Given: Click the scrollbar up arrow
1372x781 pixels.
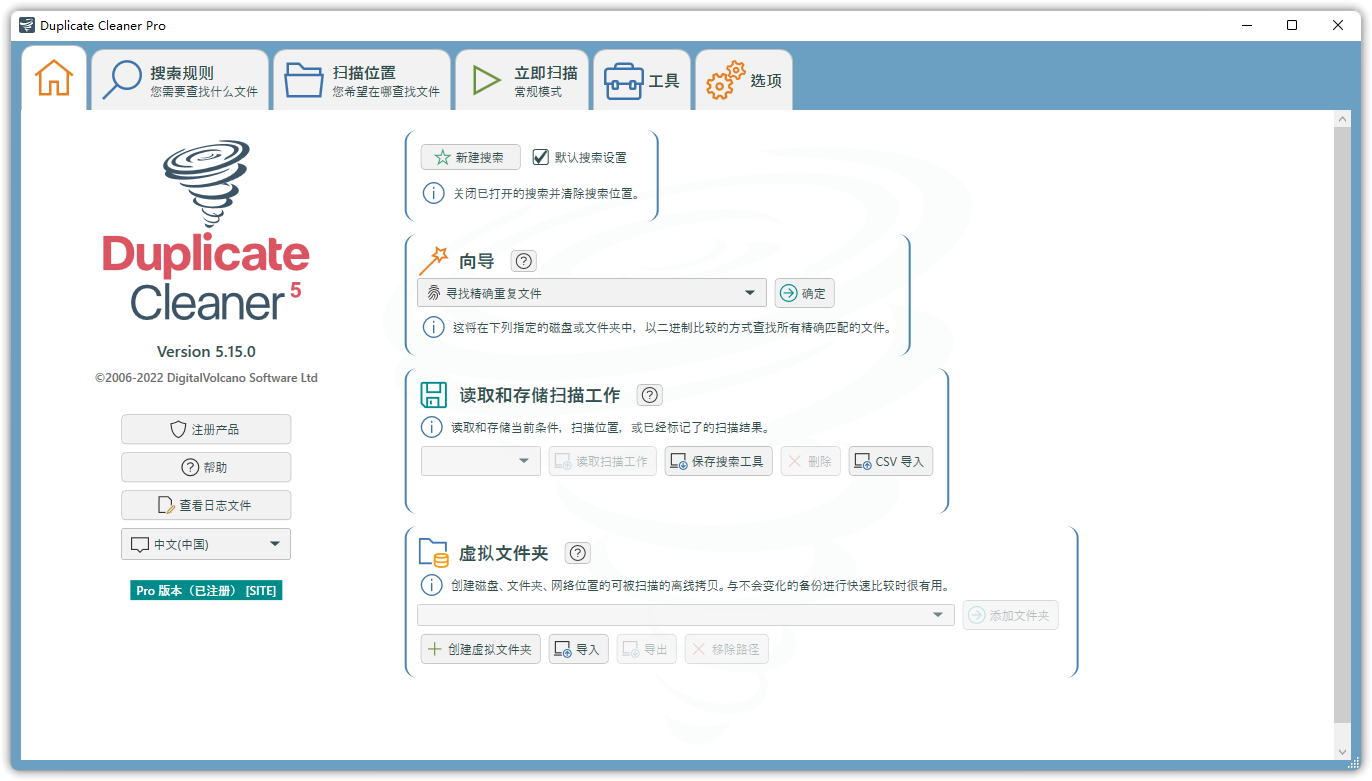Looking at the screenshot, I should click(1342, 118).
